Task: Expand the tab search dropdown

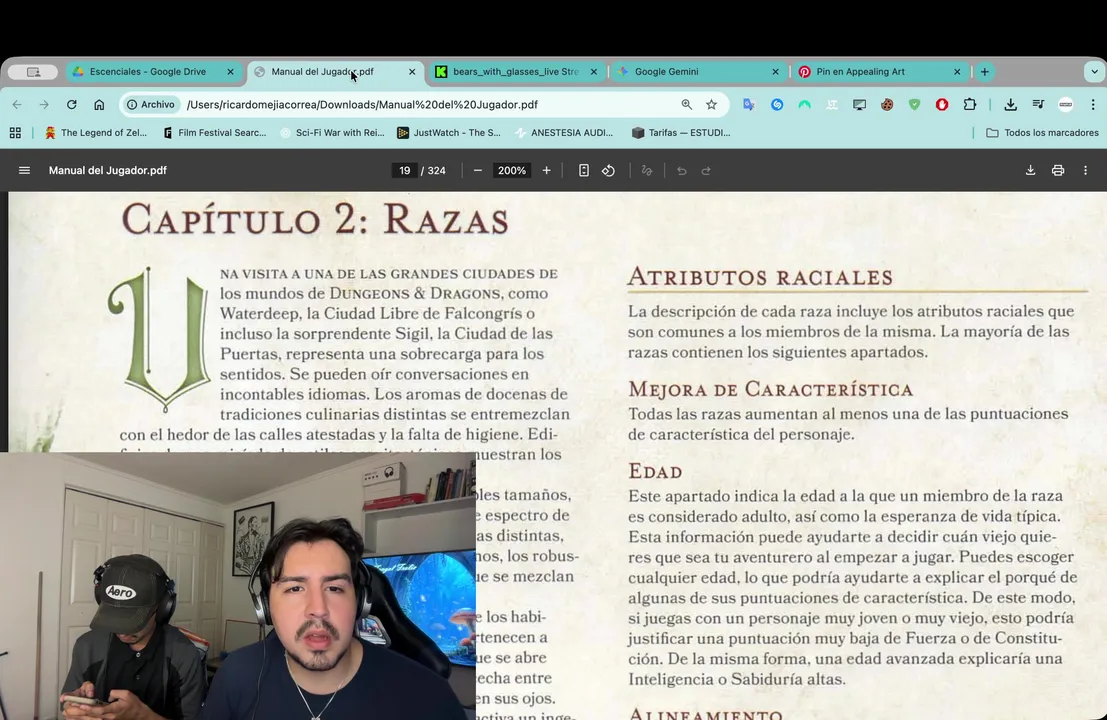Action: click(1094, 72)
